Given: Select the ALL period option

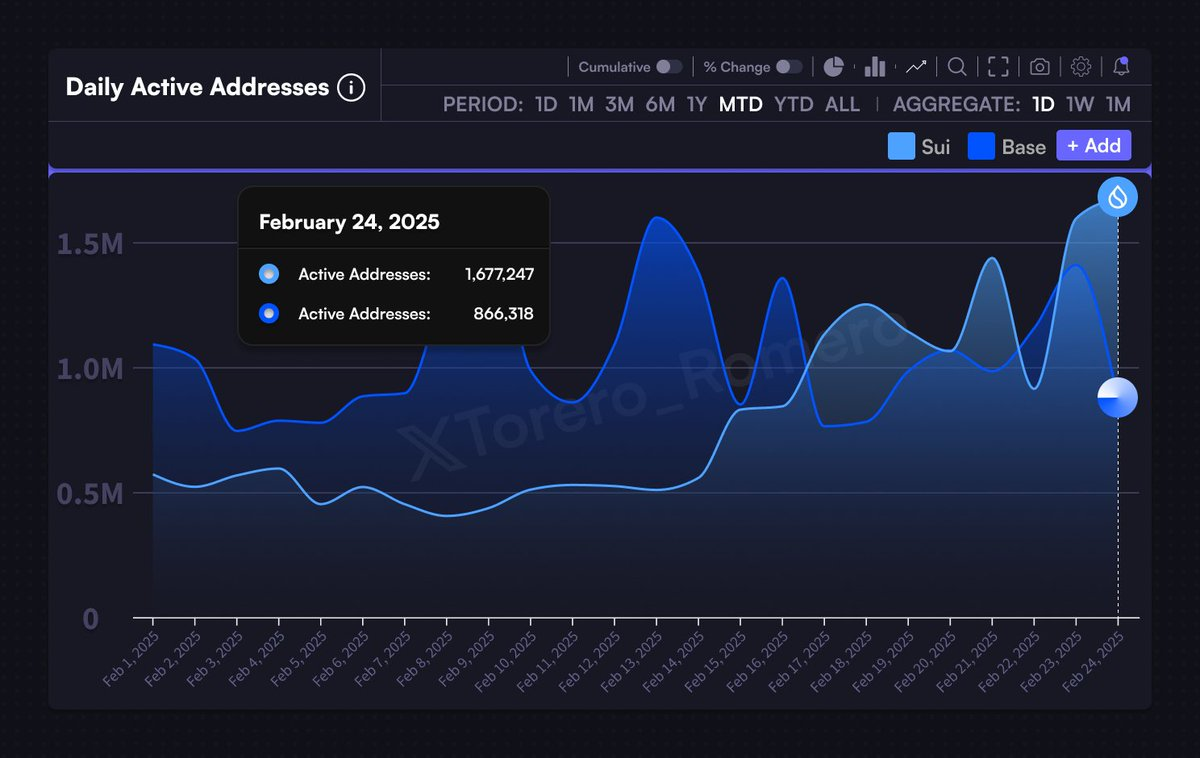Looking at the screenshot, I should pyautogui.click(x=842, y=105).
